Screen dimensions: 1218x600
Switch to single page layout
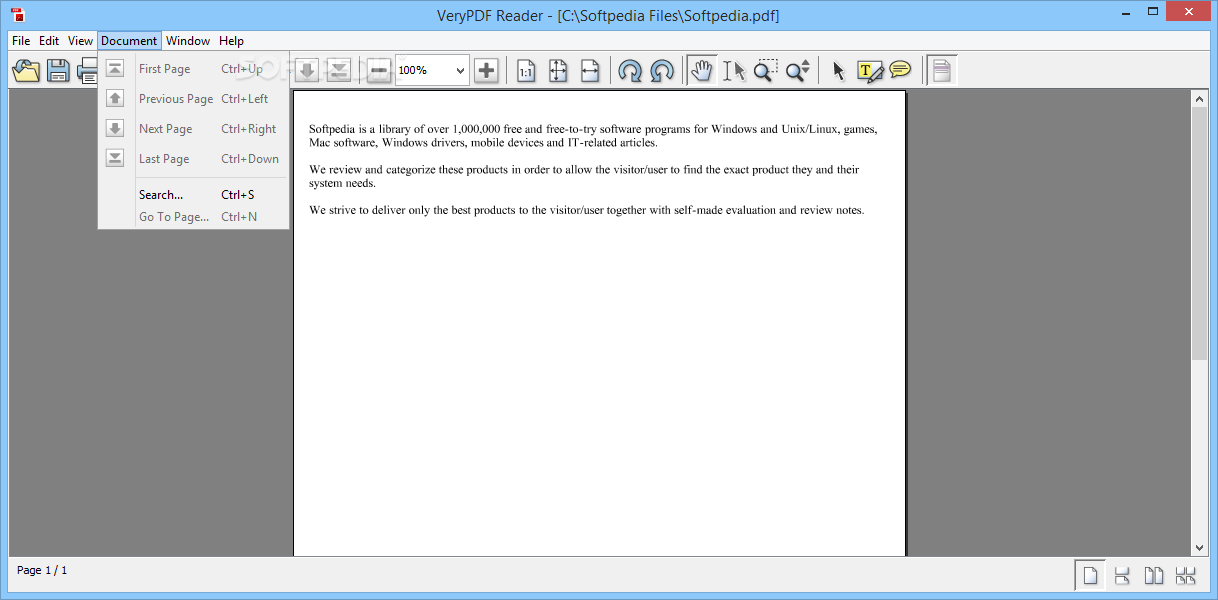click(x=1091, y=575)
